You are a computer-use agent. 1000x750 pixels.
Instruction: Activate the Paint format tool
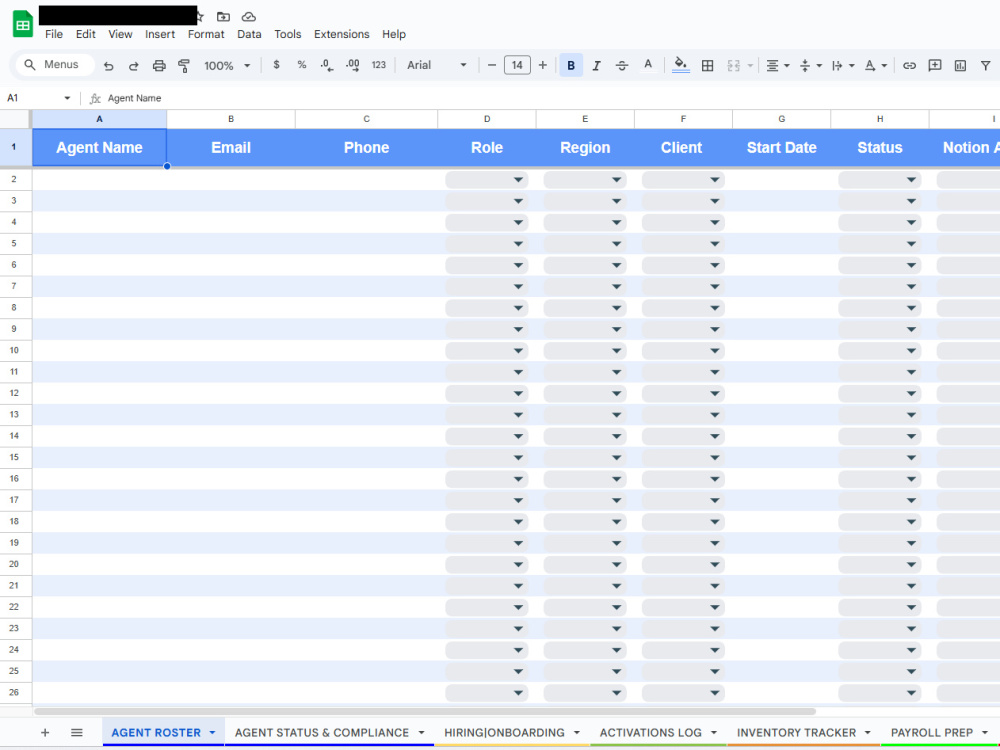click(184, 66)
